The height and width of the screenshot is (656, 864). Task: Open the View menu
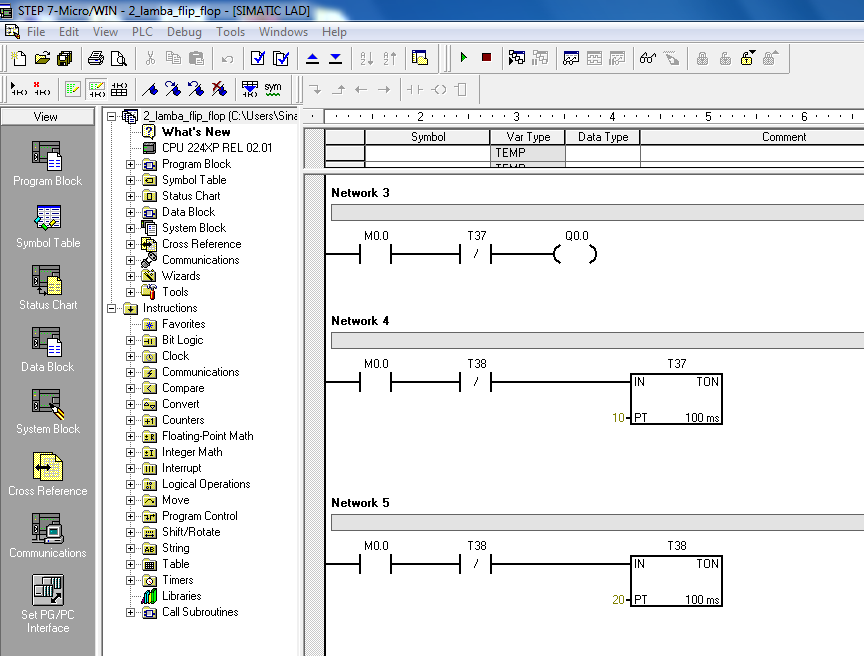point(105,32)
